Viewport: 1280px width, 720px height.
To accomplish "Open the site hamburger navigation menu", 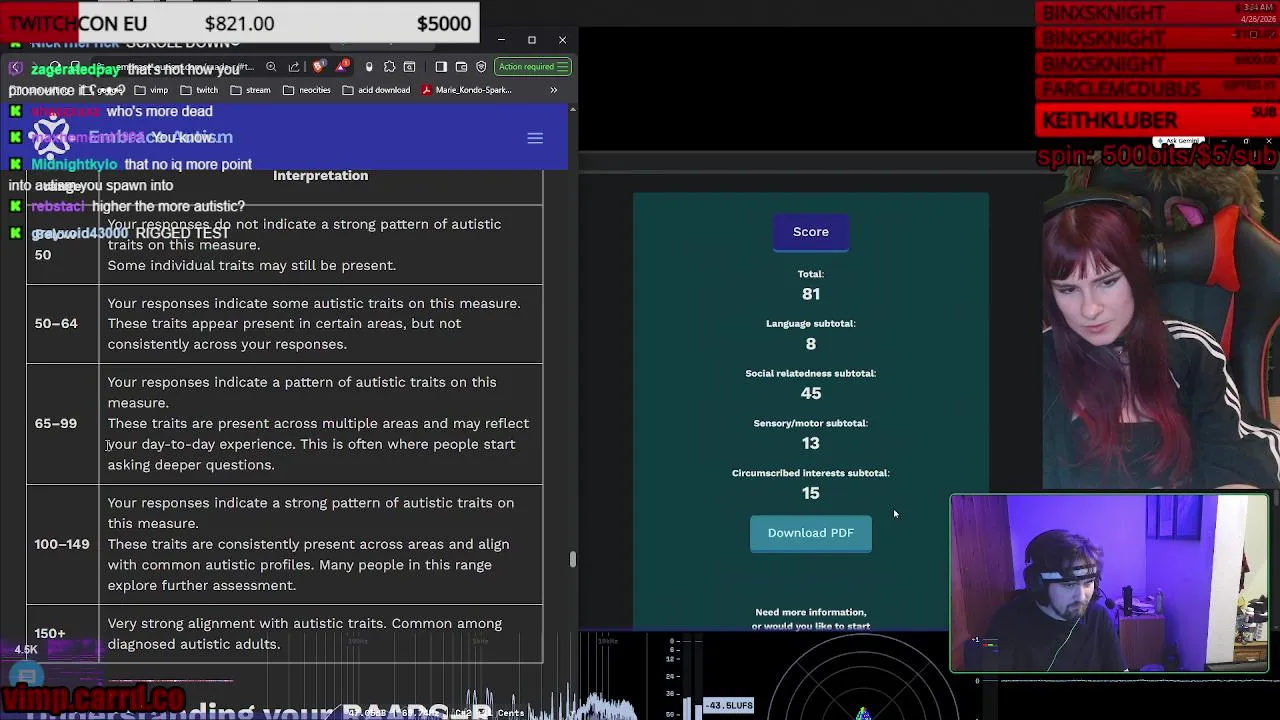I will click(535, 138).
